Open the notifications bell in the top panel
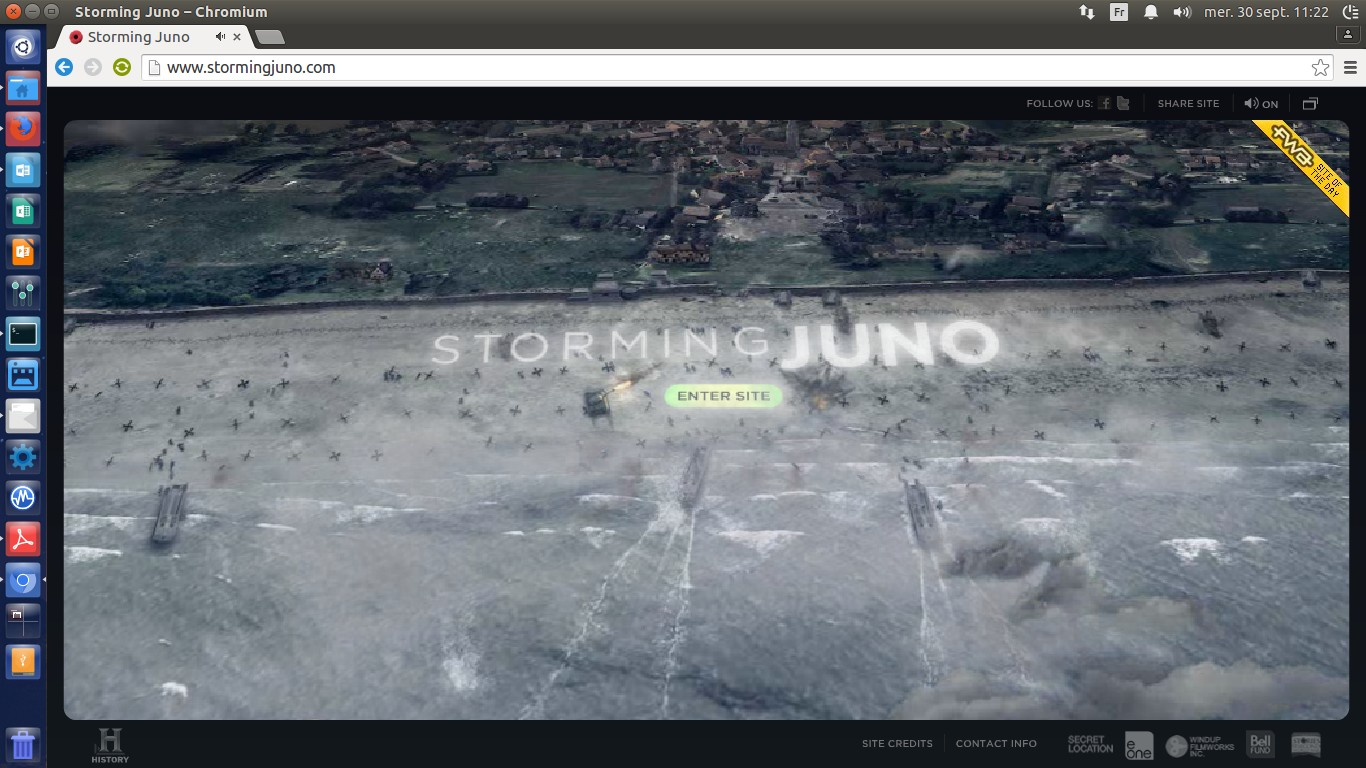Viewport: 1366px width, 768px height. click(x=1150, y=12)
